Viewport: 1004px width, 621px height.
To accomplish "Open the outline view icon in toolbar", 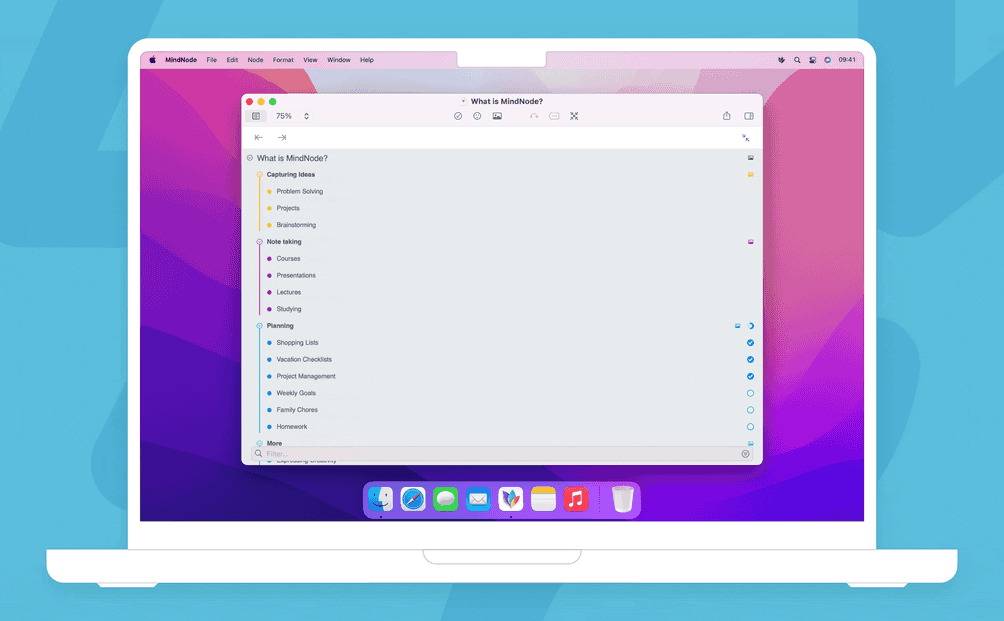I will (257, 116).
